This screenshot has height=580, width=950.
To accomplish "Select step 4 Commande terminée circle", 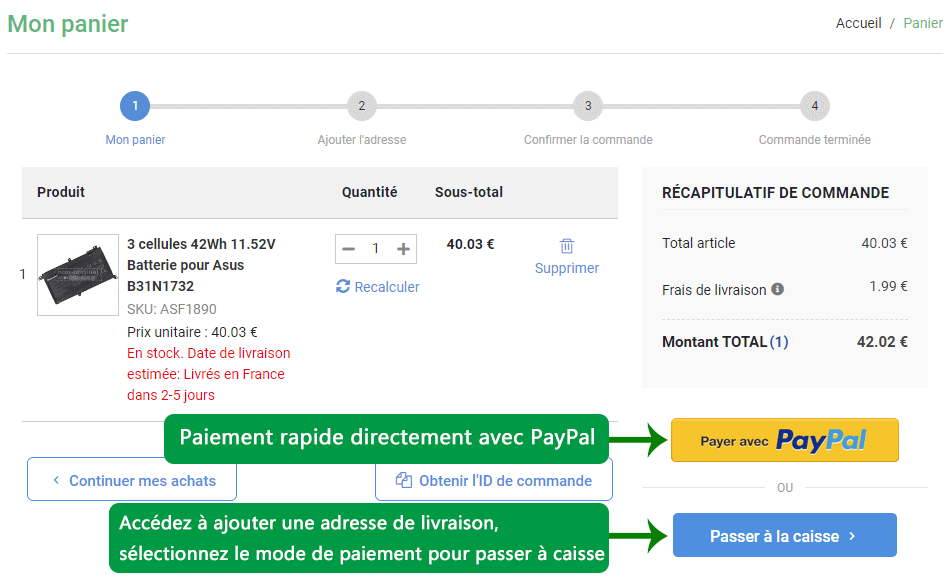I will coord(815,106).
